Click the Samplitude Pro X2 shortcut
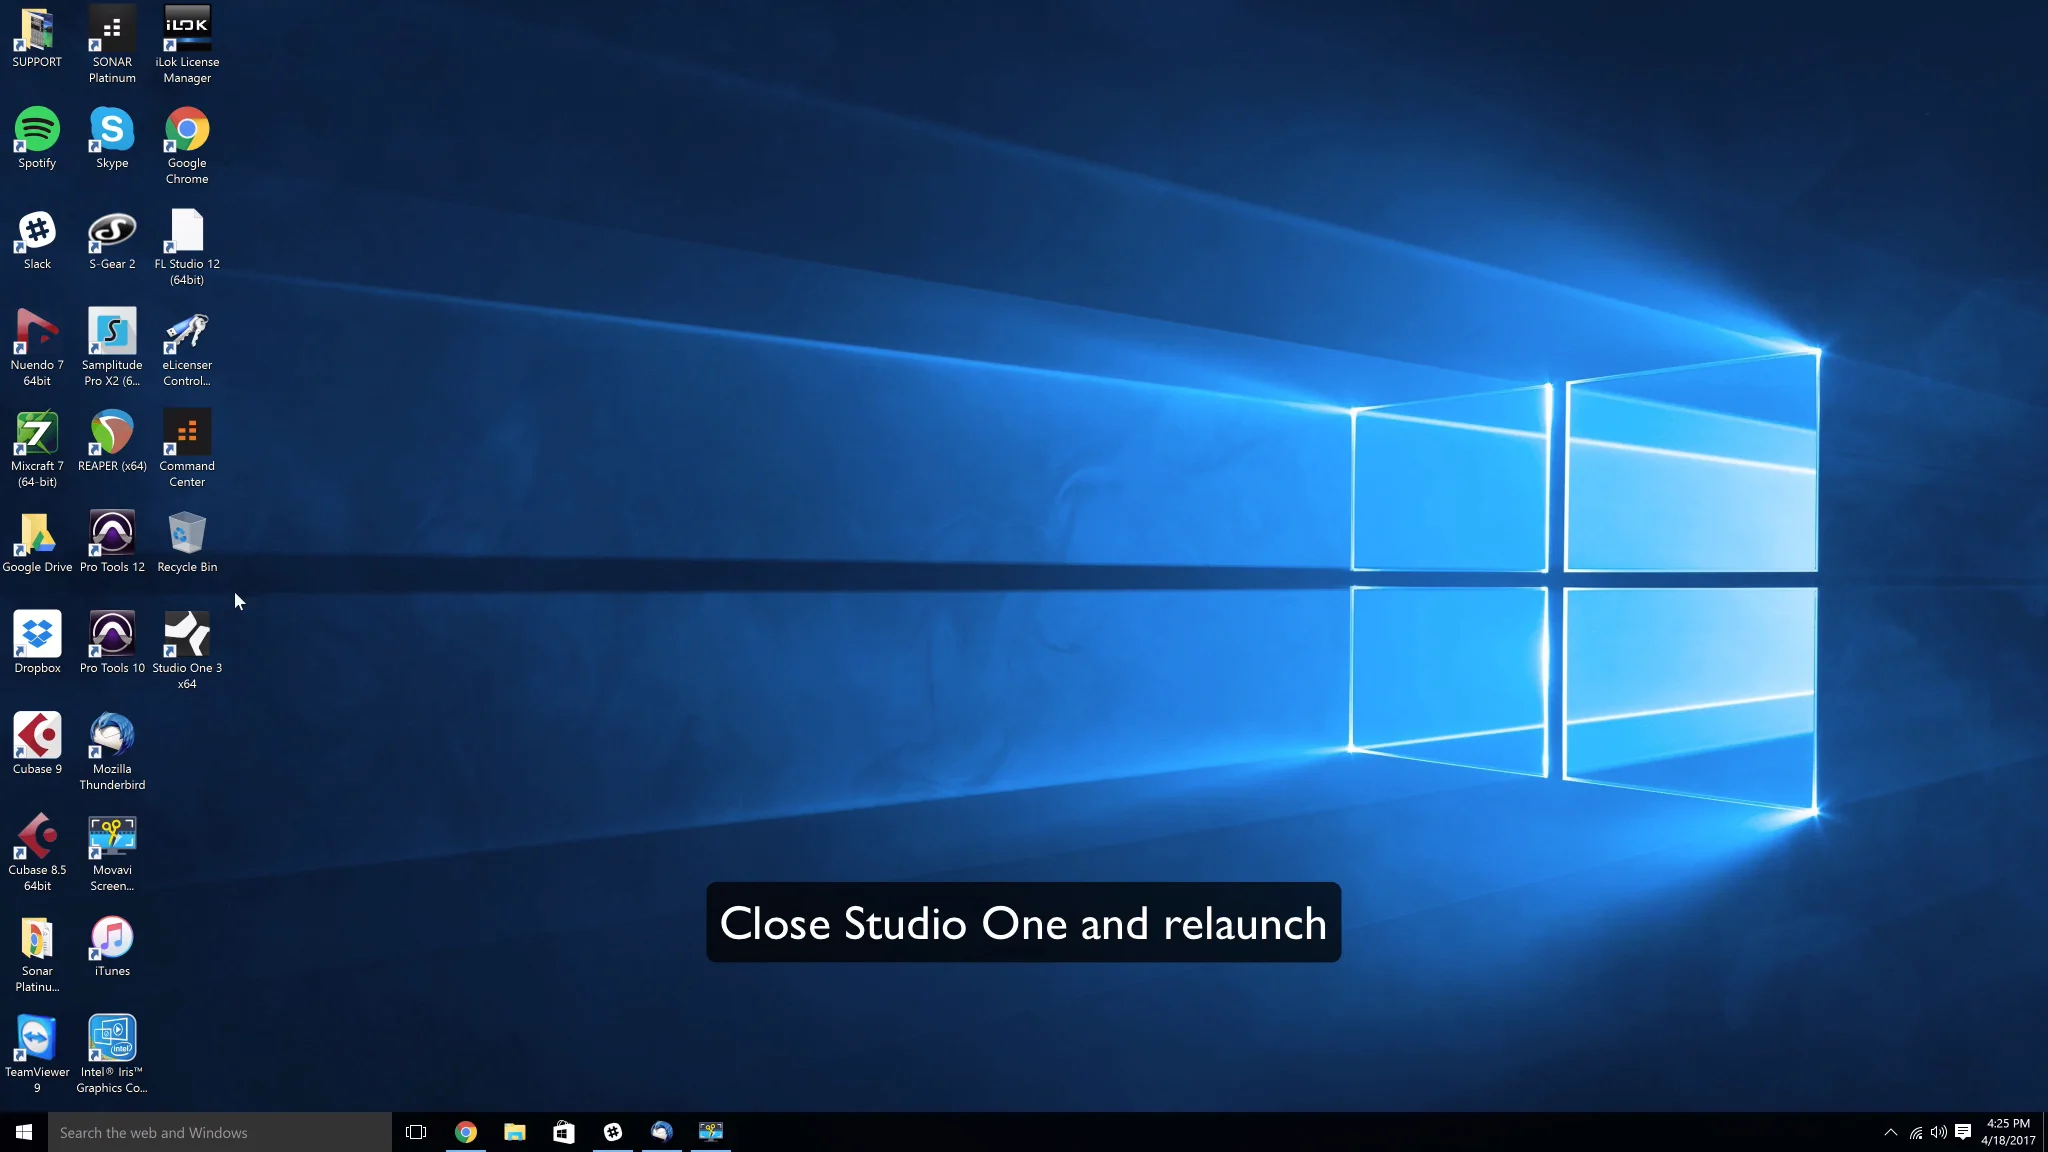 pyautogui.click(x=112, y=348)
